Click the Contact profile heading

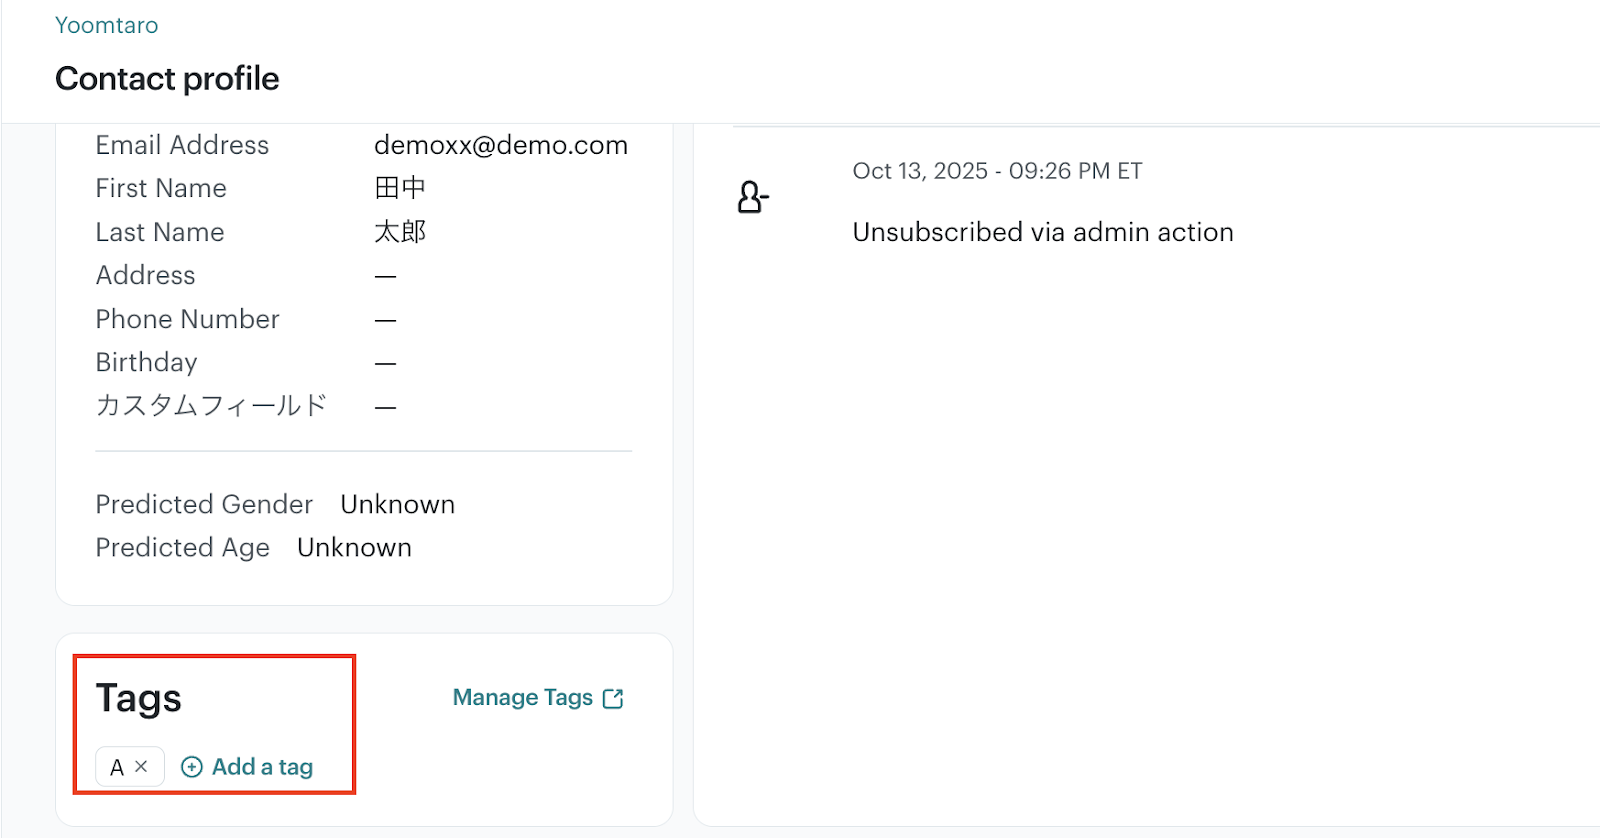(167, 79)
